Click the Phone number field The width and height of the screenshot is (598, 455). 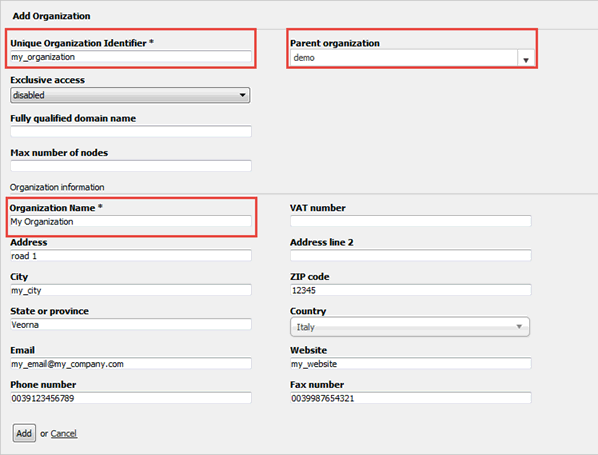pyautogui.click(x=131, y=398)
